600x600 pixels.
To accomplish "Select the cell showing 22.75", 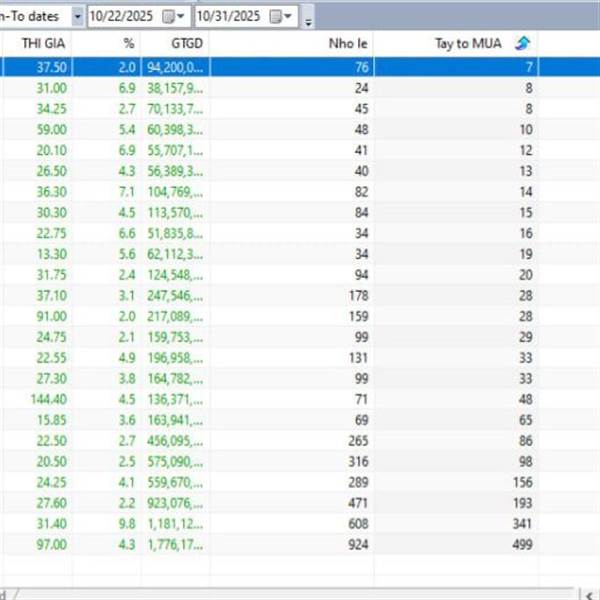I will pos(52,233).
